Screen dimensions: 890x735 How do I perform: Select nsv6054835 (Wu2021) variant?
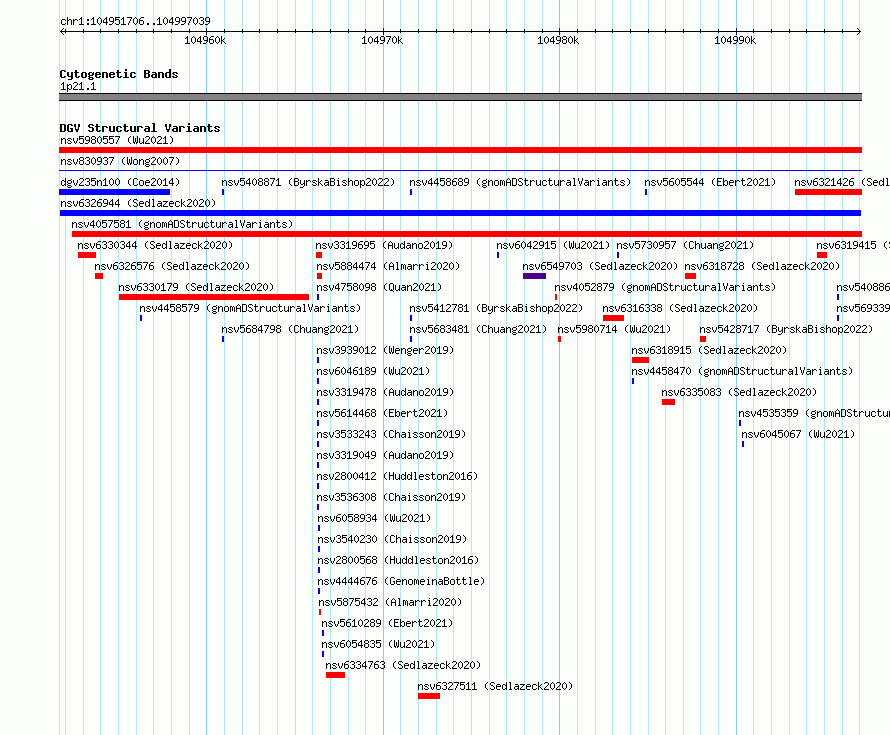coord(378,644)
